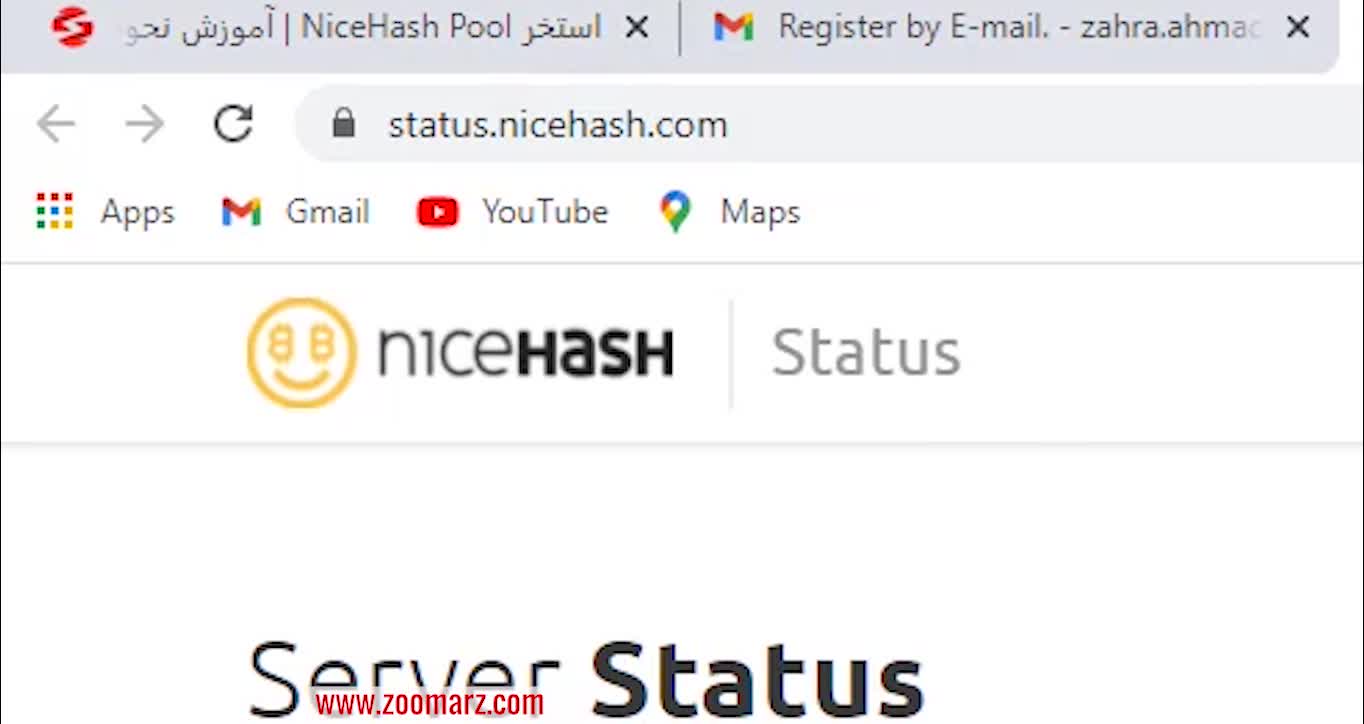Click the NiceHash wordmark in header
Screen dimensions: 1364x724
[526, 353]
